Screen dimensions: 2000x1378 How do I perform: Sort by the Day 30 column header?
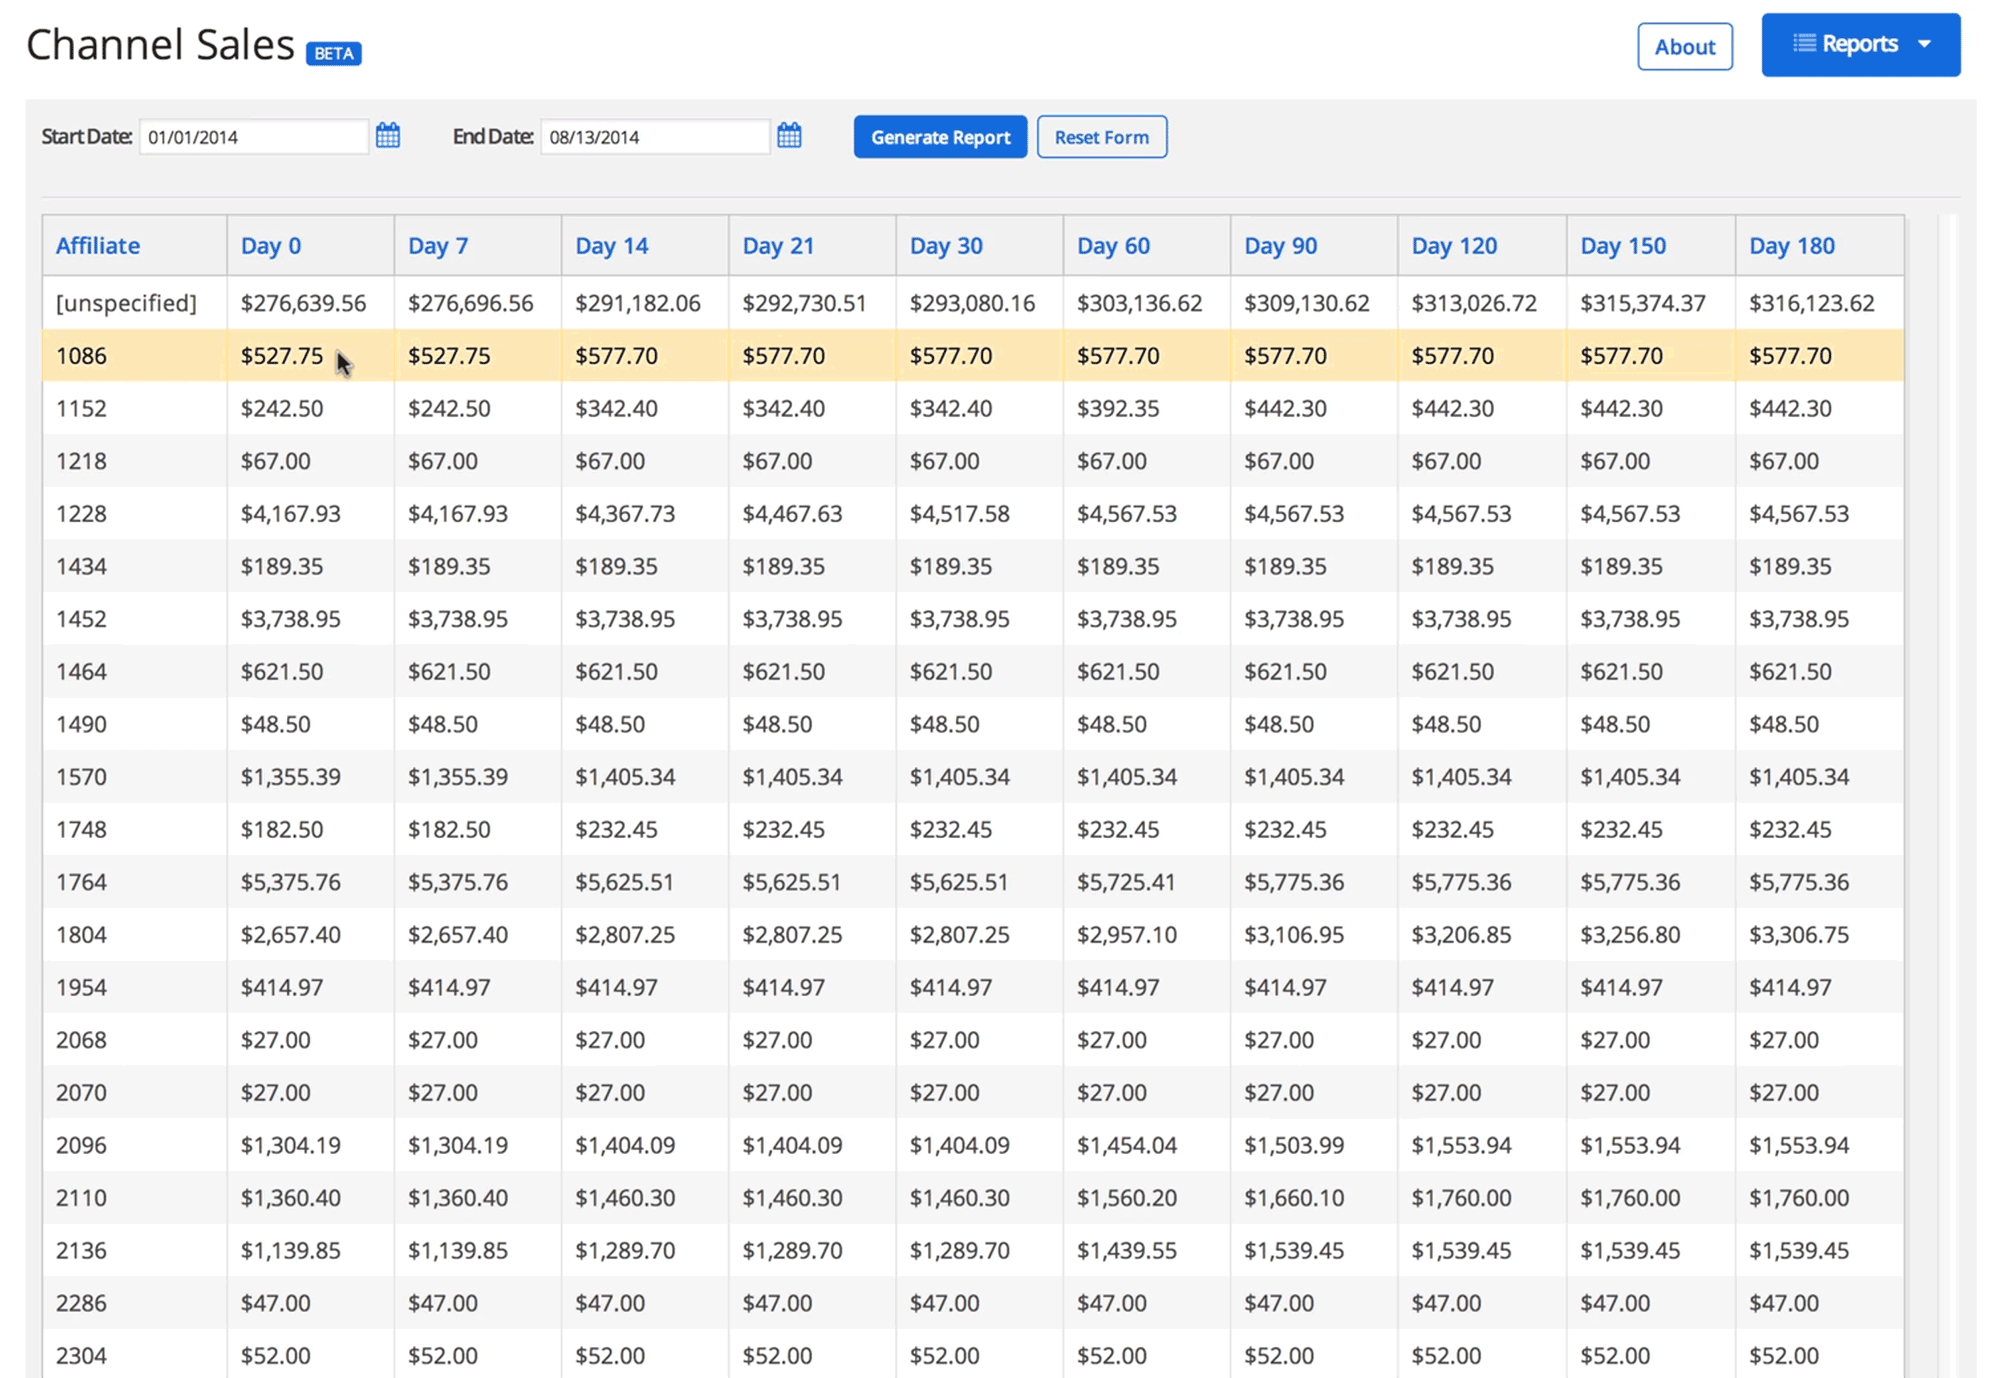coord(946,245)
